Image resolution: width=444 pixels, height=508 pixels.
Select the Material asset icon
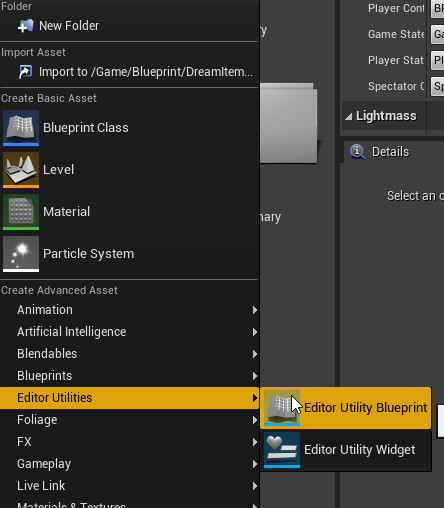[21, 212]
